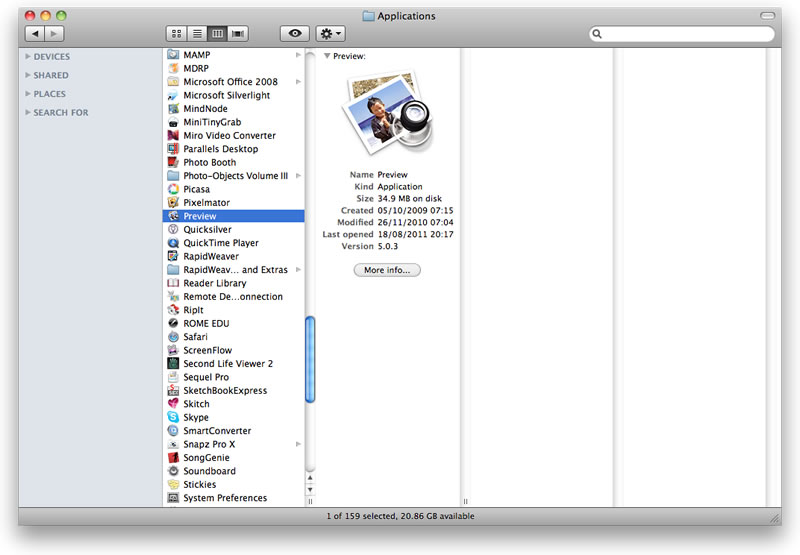Screen dimensions: 800x555
Task: Select the Skype application icon
Action: (x=174, y=418)
